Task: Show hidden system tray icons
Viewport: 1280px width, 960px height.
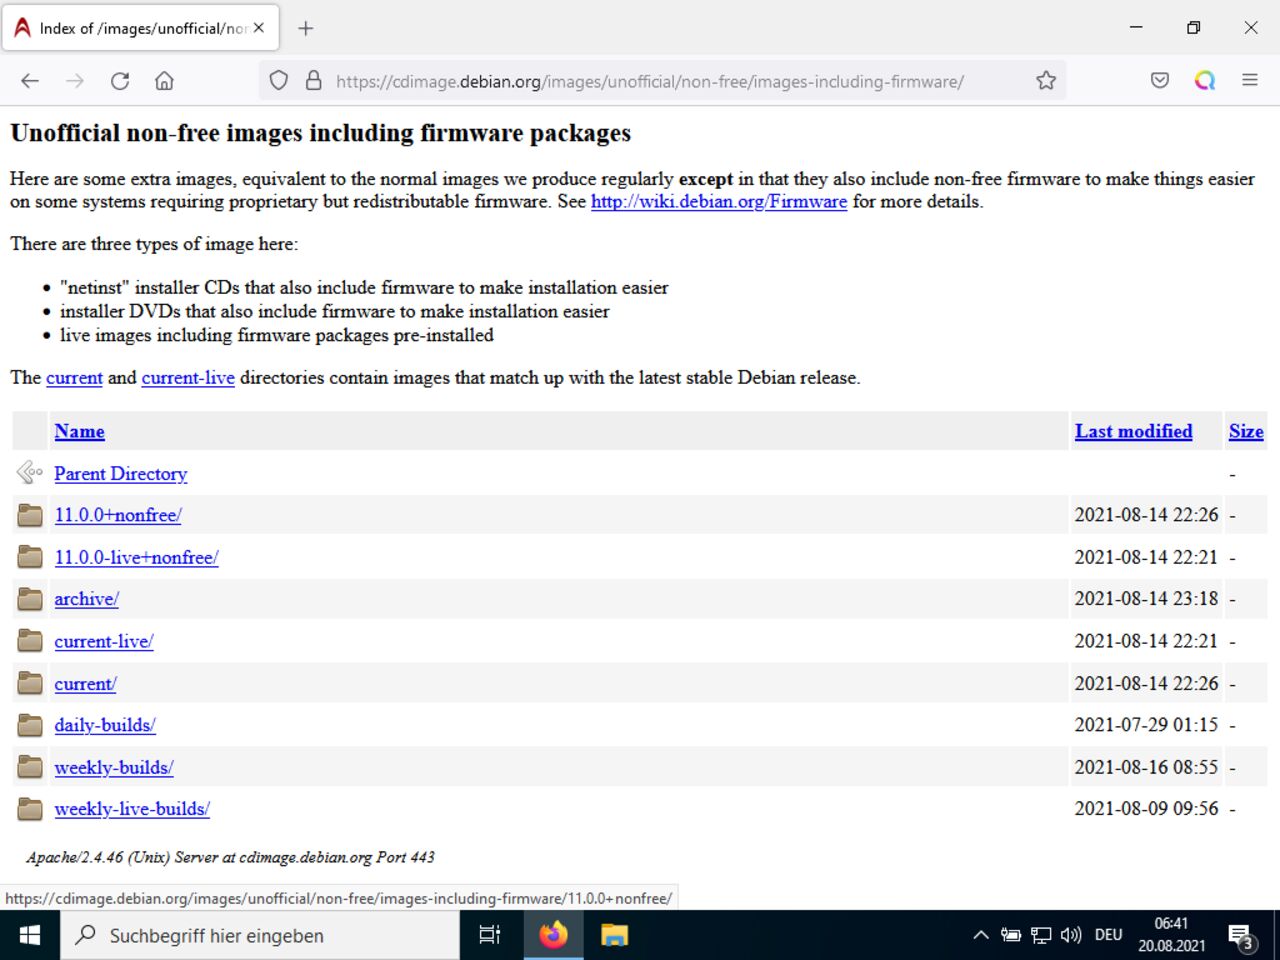Action: [981, 935]
